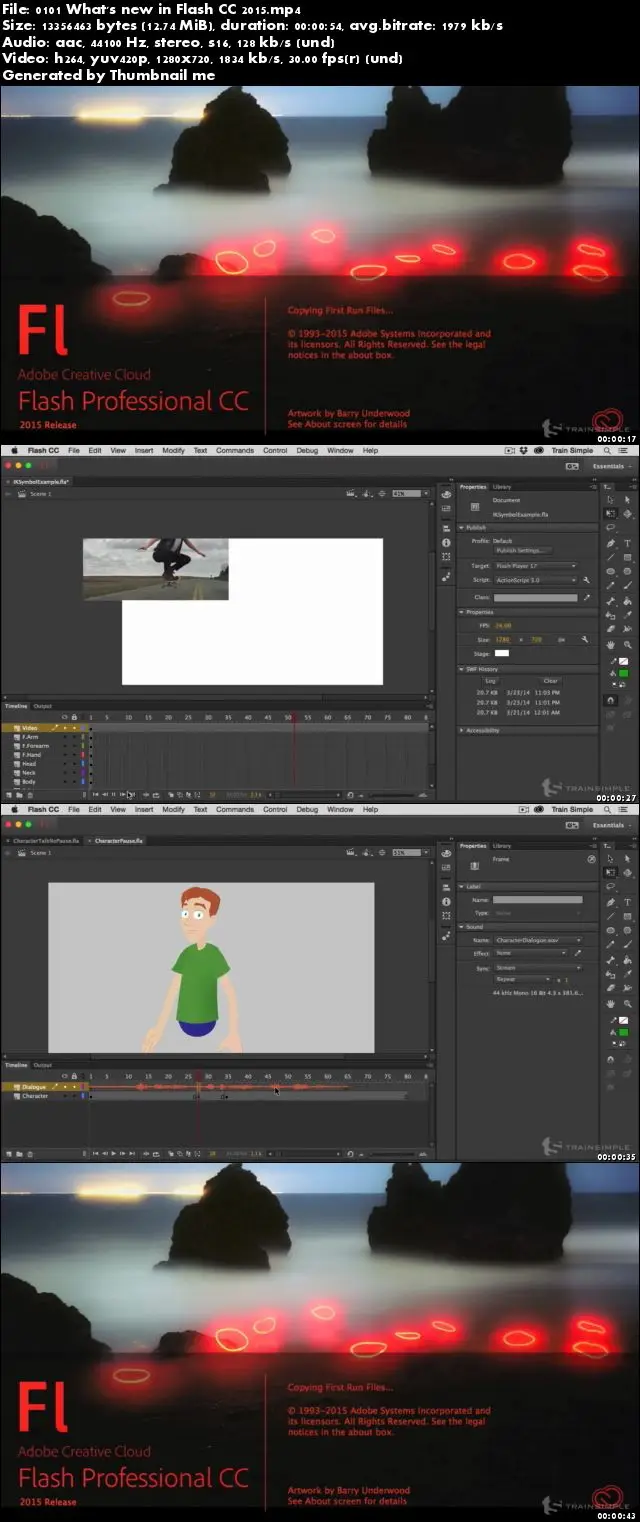Select the Hand tool in IKSymbolExample window
The image size is (640, 1522).
tap(610, 645)
